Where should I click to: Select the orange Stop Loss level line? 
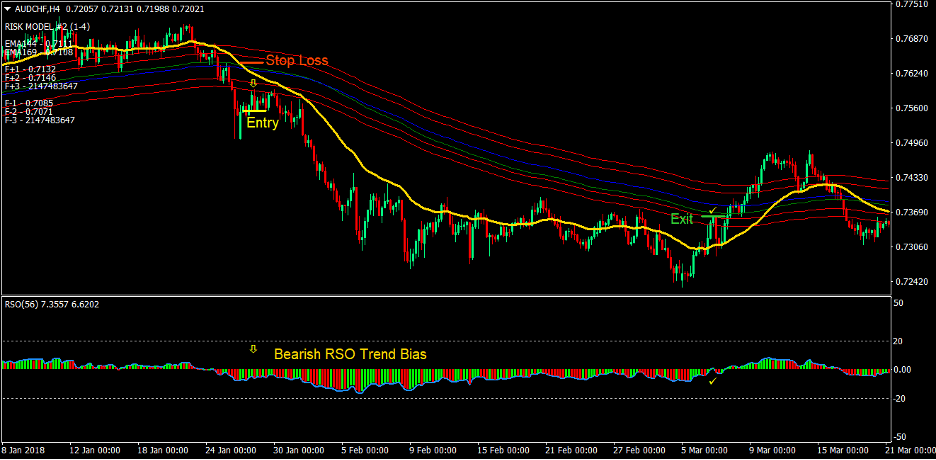[x=253, y=61]
